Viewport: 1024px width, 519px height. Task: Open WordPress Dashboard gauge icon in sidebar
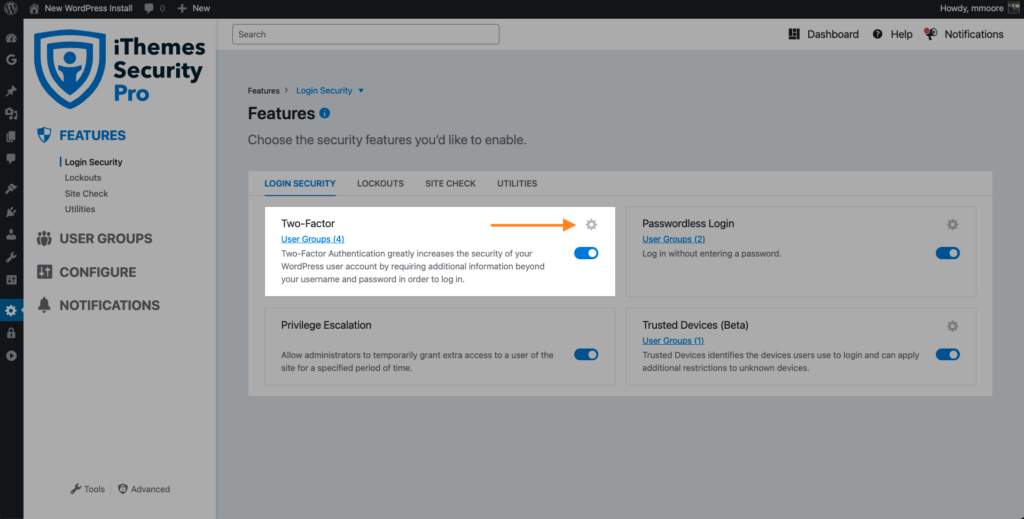pos(11,38)
